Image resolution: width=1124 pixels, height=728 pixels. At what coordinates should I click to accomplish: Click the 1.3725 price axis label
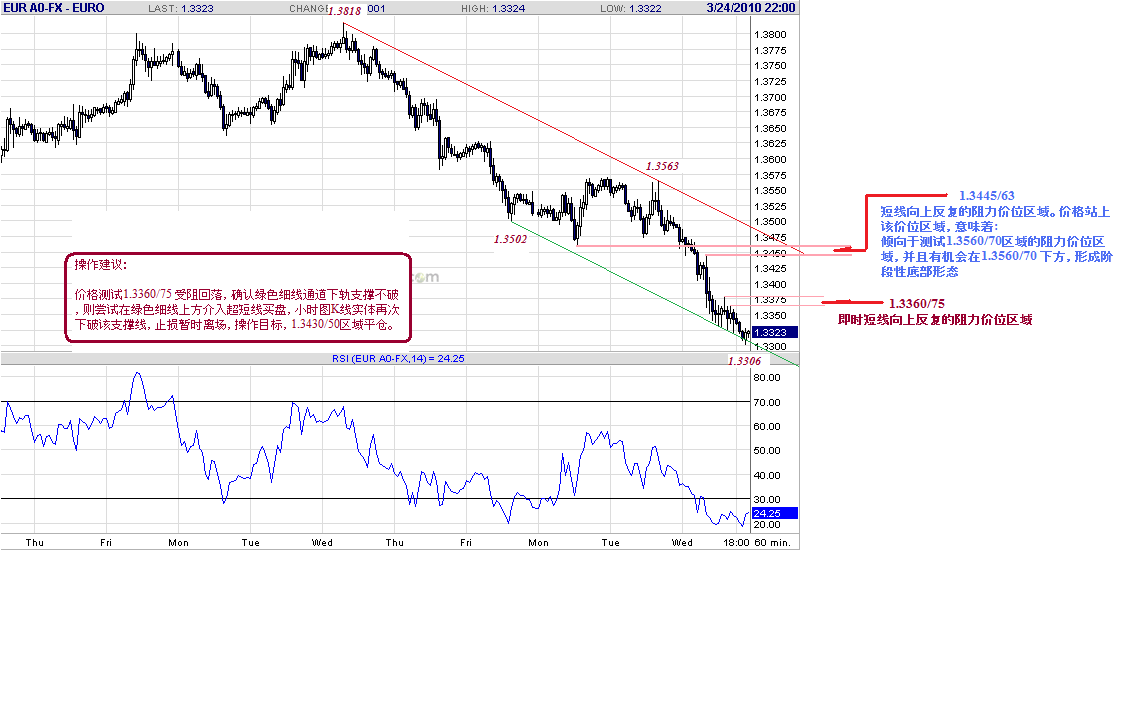(x=770, y=82)
